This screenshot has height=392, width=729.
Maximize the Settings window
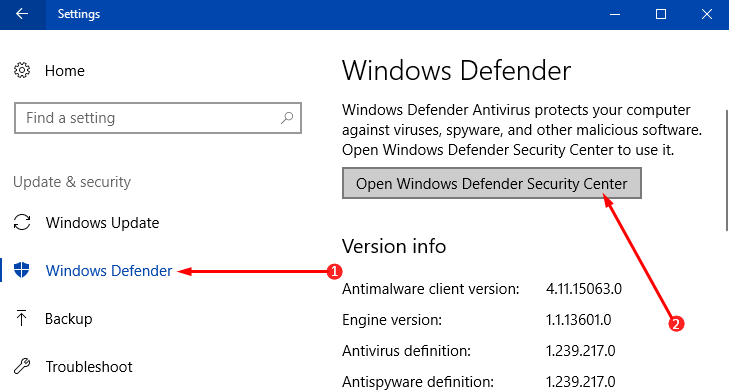pos(661,14)
